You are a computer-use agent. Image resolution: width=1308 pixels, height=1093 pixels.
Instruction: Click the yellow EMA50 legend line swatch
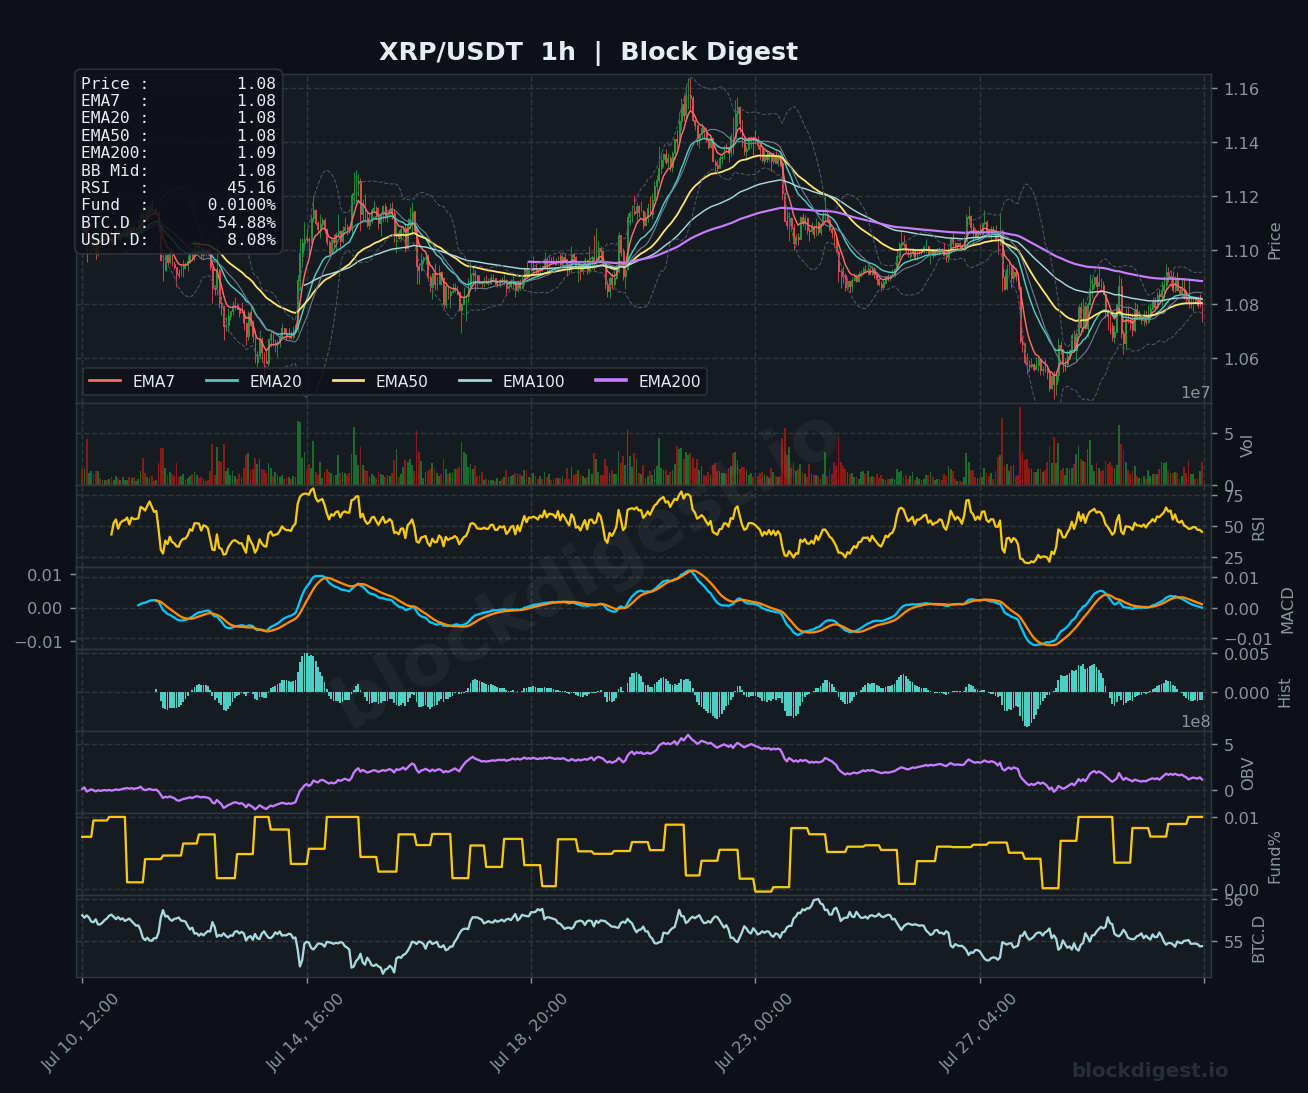pyautogui.click(x=347, y=382)
